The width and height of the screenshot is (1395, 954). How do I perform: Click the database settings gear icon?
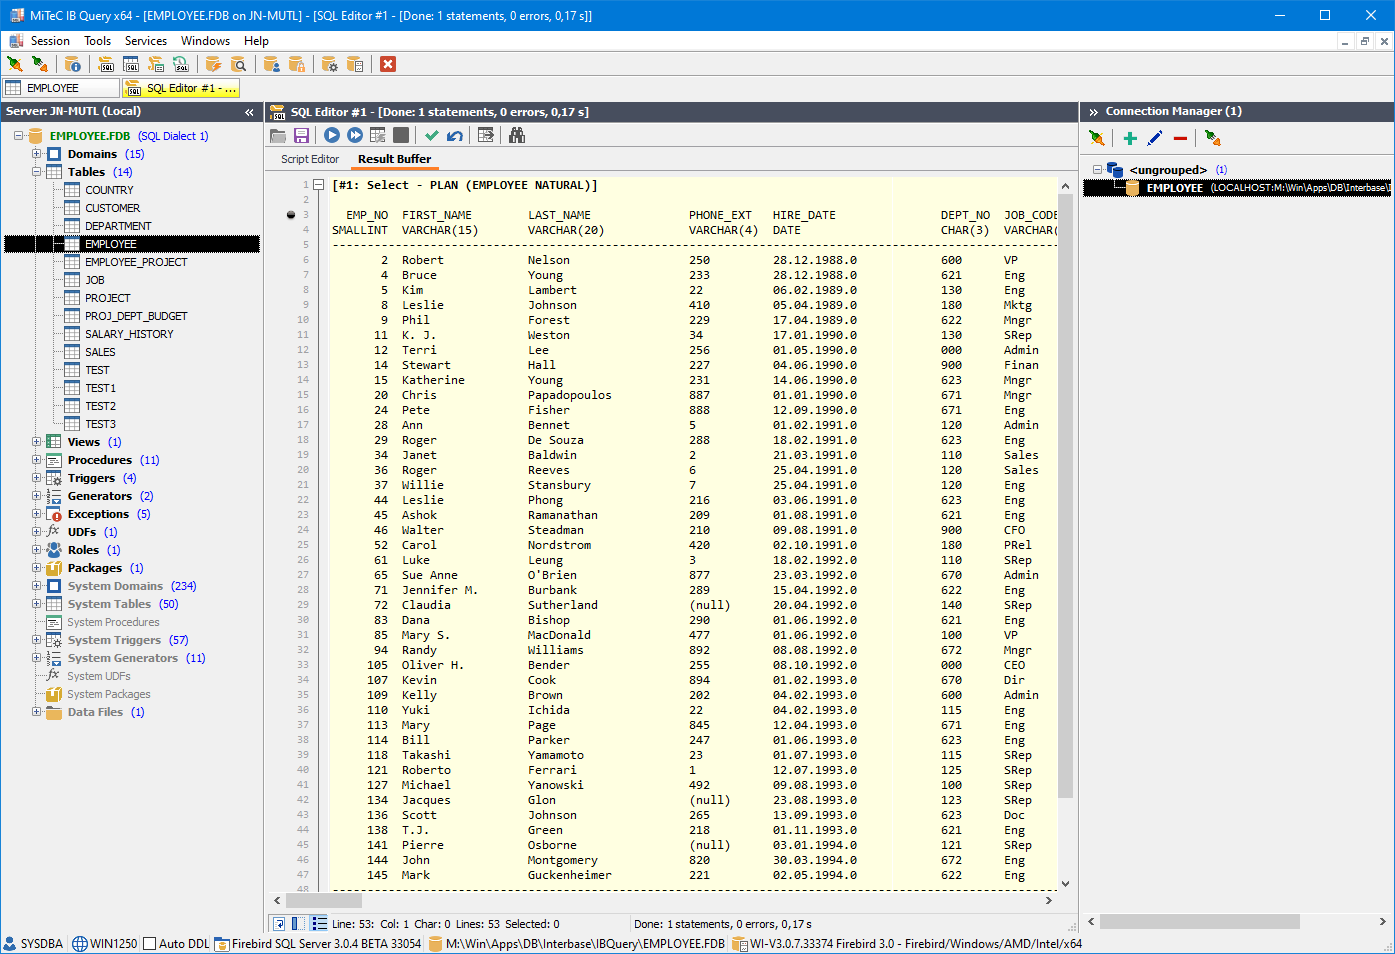tap(329, 64)
